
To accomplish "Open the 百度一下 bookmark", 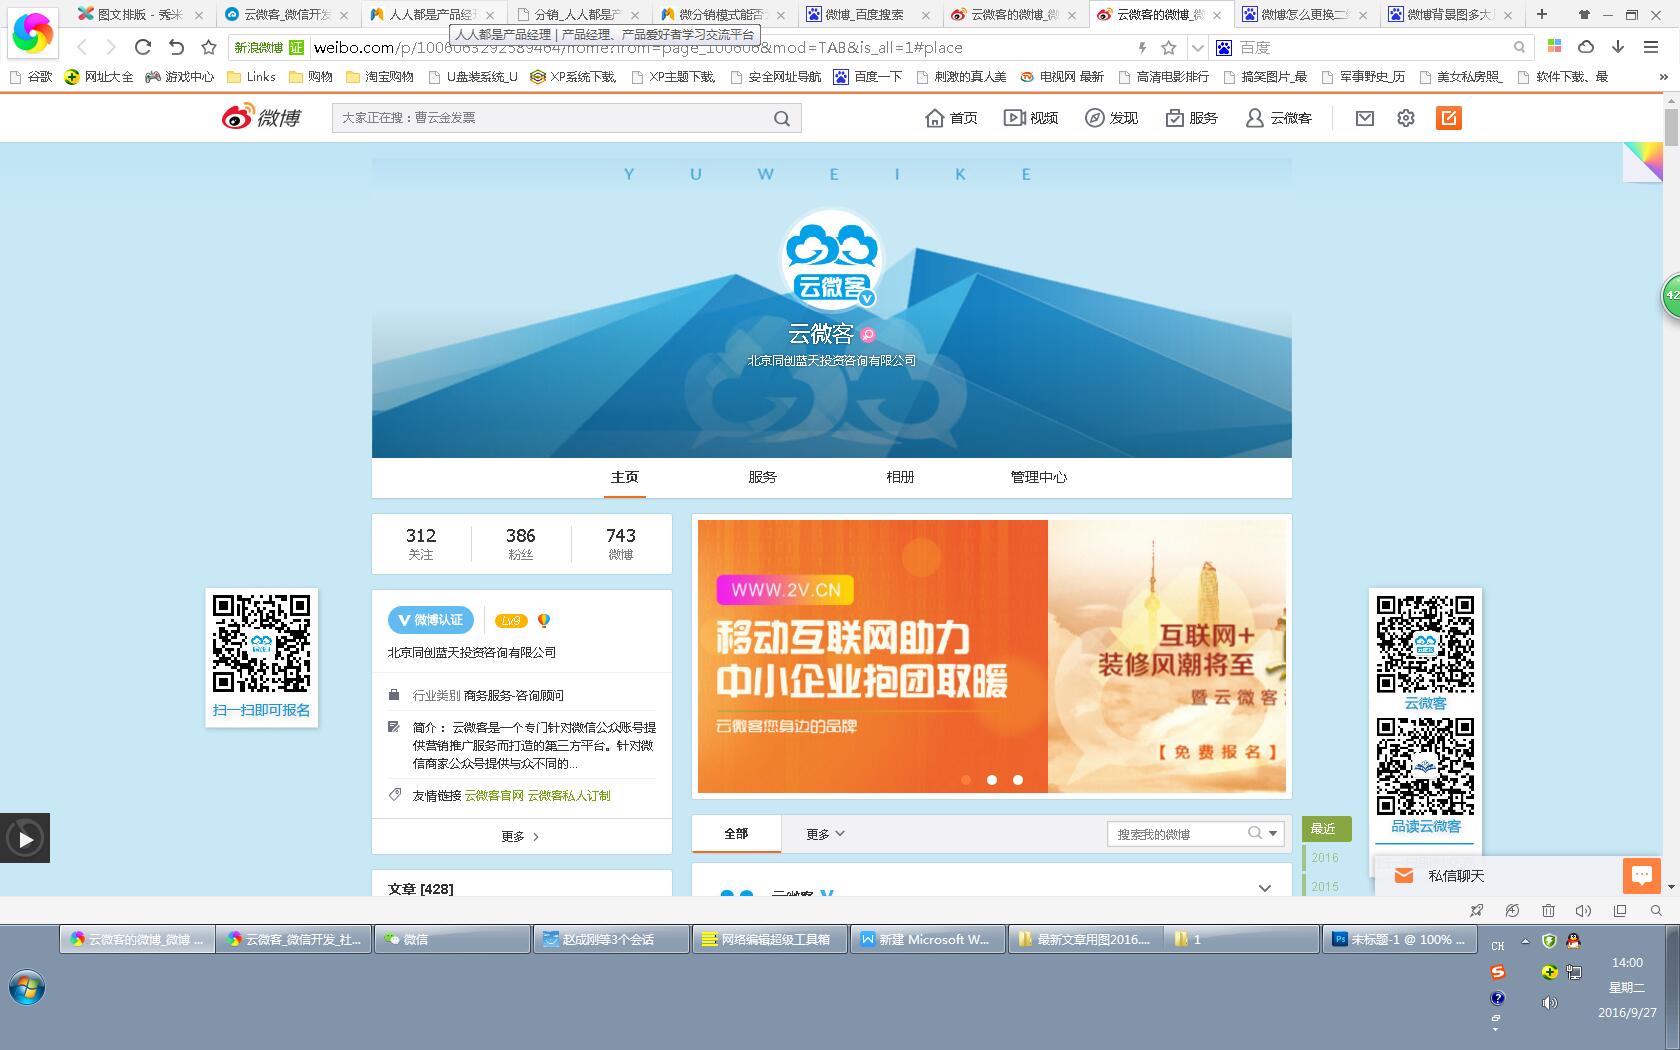I will tap(868, 76).
